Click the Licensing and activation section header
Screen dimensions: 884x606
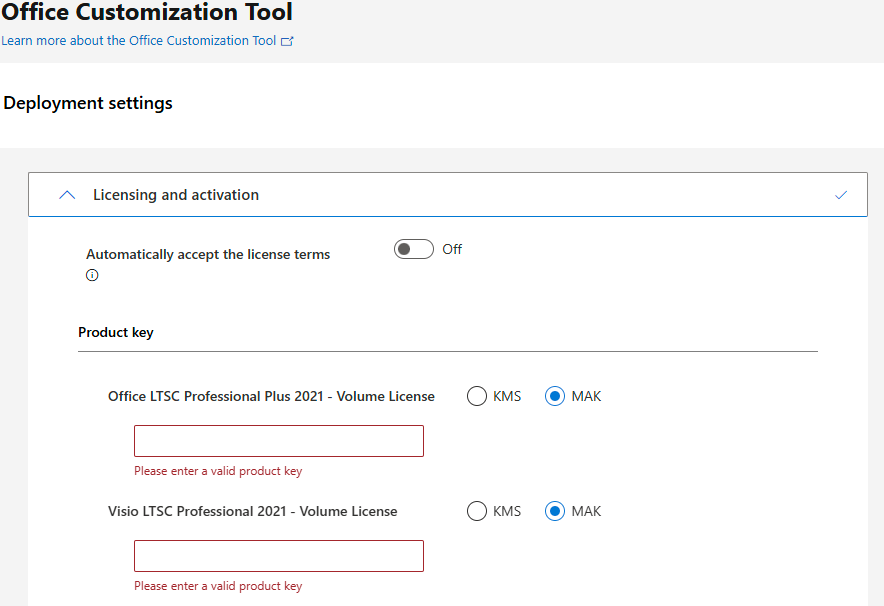click(x=448, y=194)
